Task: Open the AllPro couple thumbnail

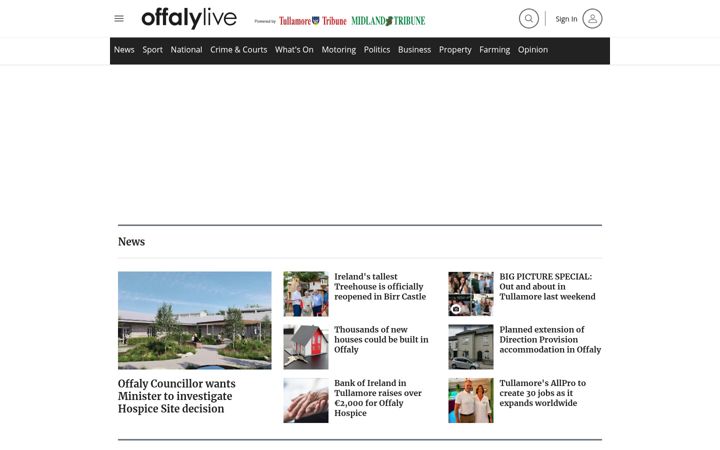Action: [x=471, y=400]
